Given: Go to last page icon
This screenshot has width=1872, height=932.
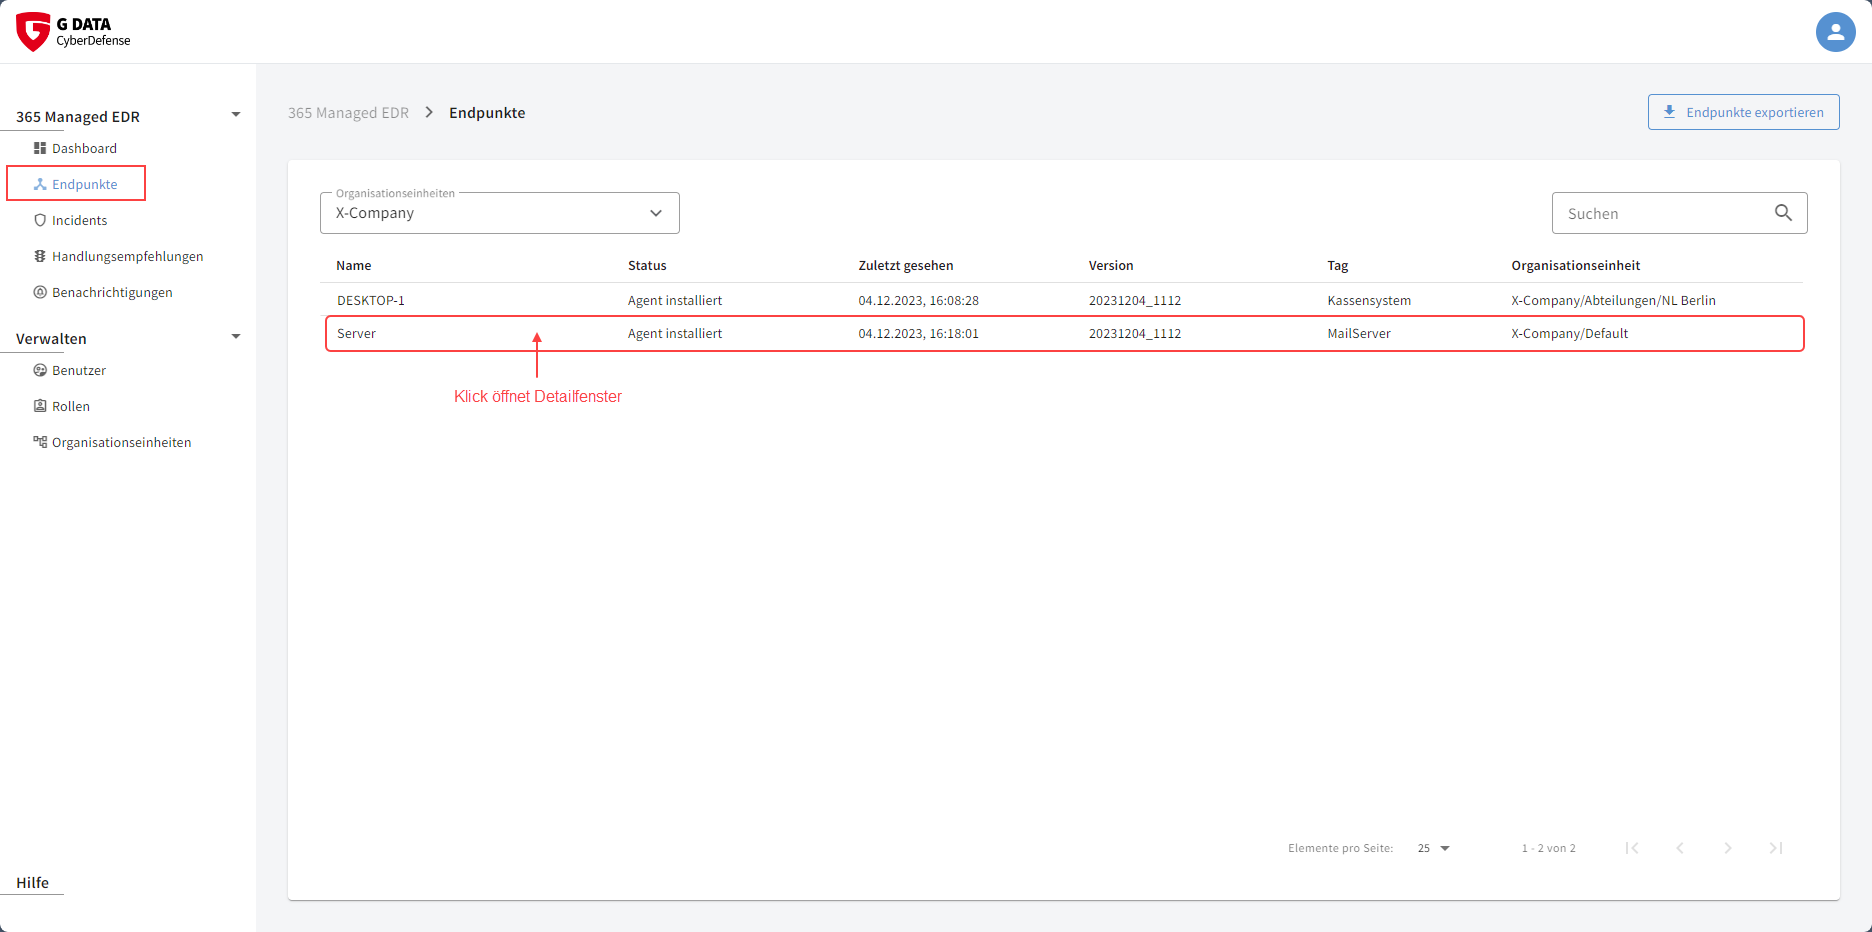Looking at the screenshot, I should point(1776,848).
